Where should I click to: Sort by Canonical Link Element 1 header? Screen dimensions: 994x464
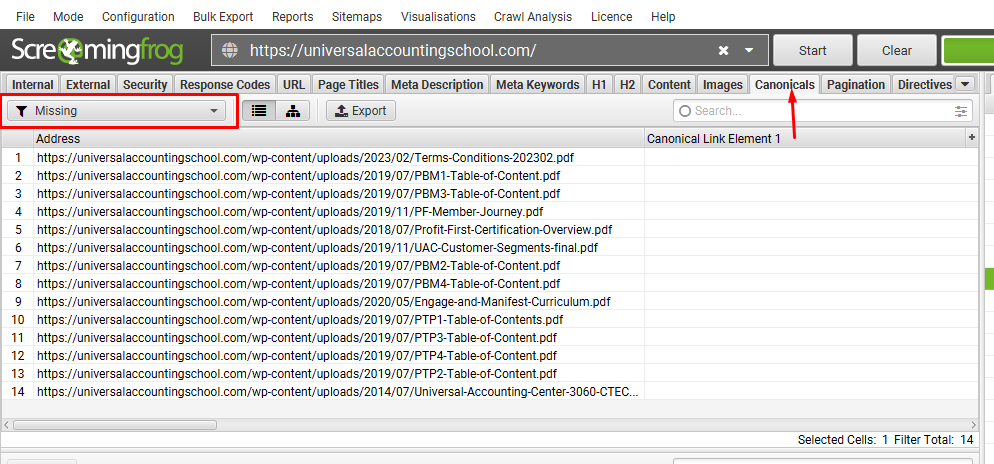[x=806, y=139]
